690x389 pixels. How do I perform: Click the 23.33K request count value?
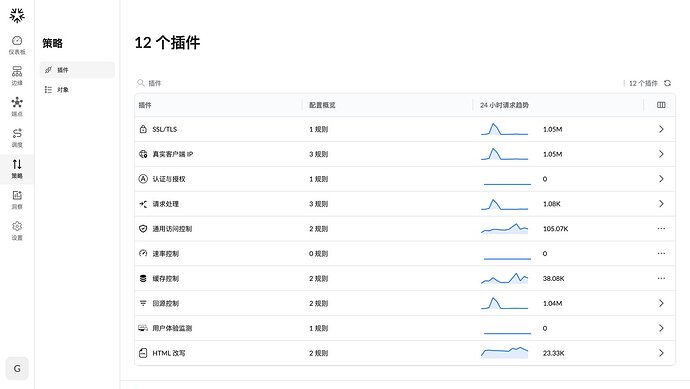(554, 353)
